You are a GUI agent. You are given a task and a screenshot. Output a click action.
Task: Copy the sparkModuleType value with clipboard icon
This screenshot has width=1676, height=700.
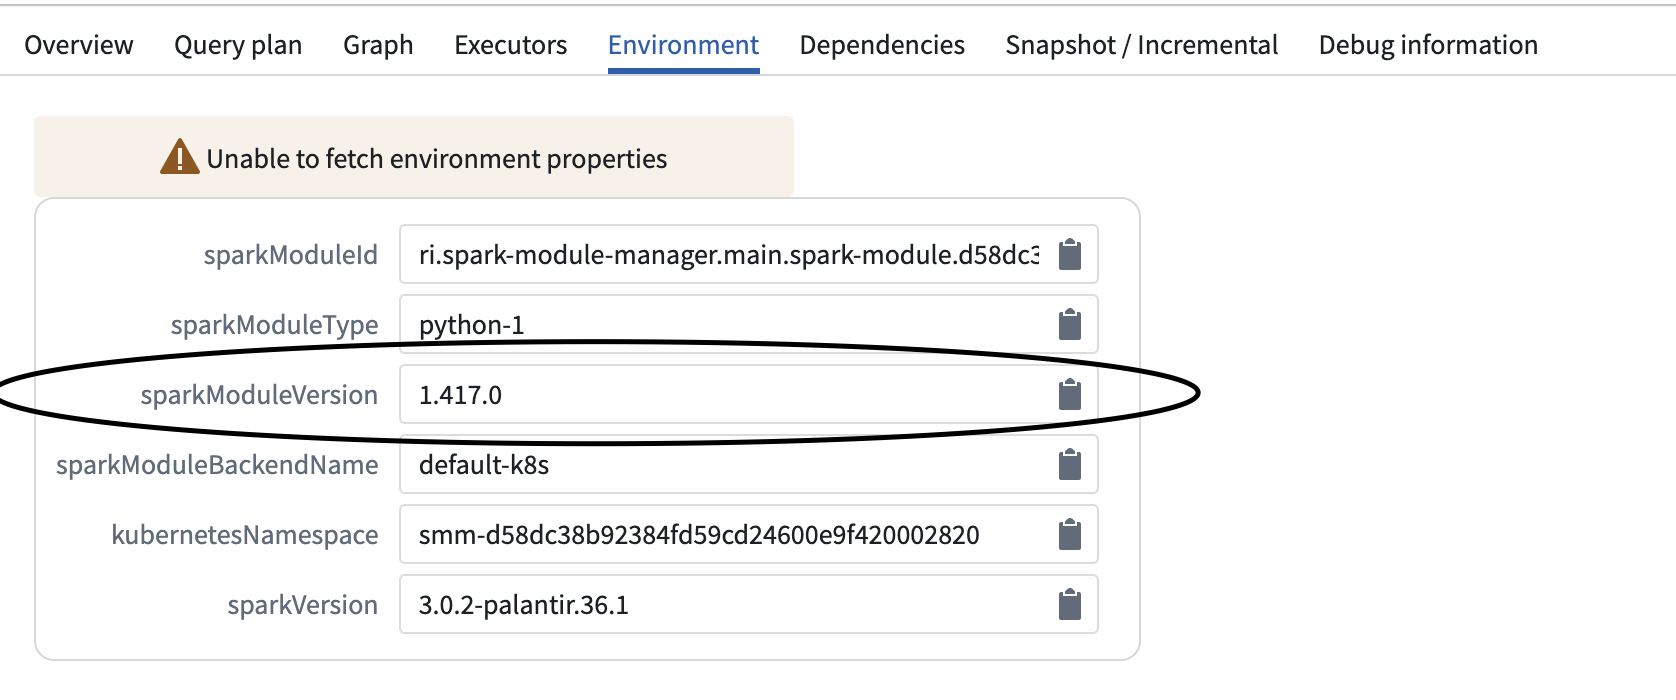(x=1070, y=324)
